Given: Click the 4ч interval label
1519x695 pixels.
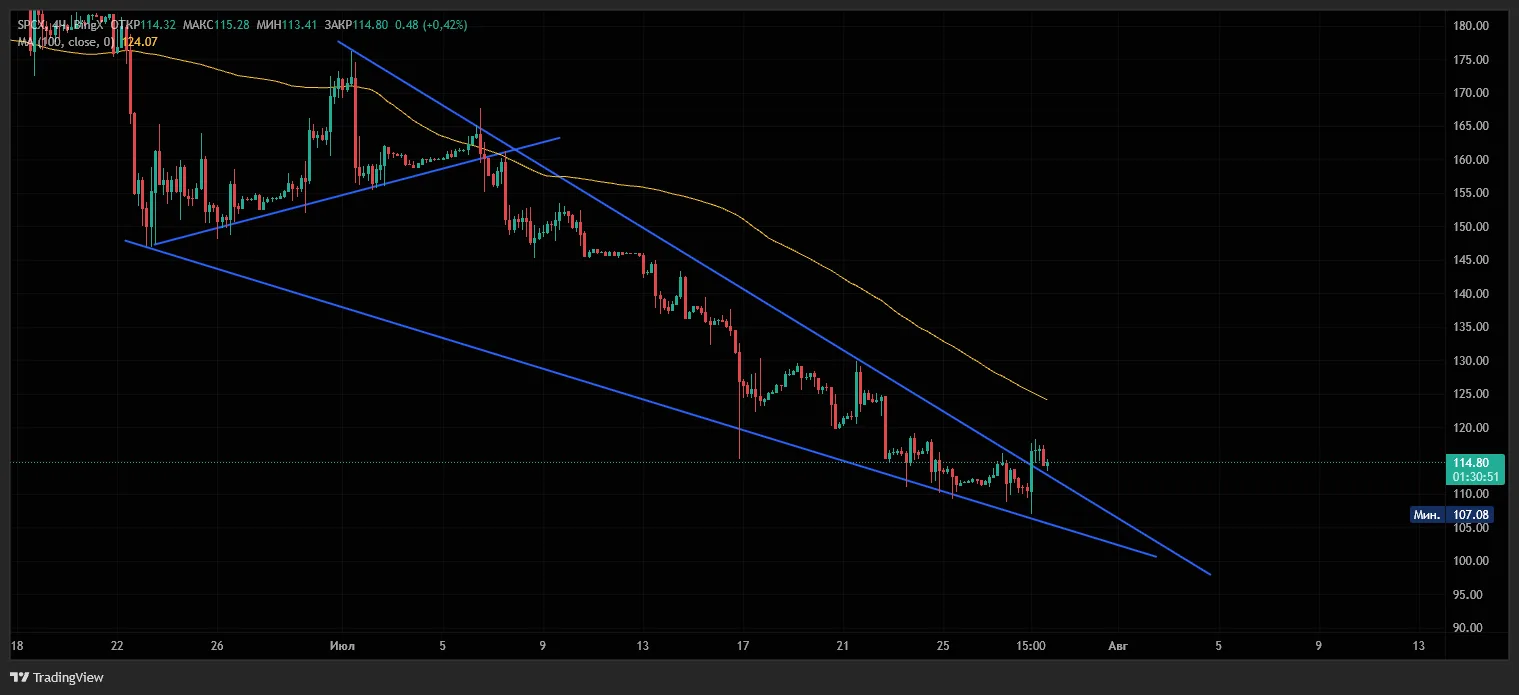Looking at the screenshot, I should click(59, 24).
